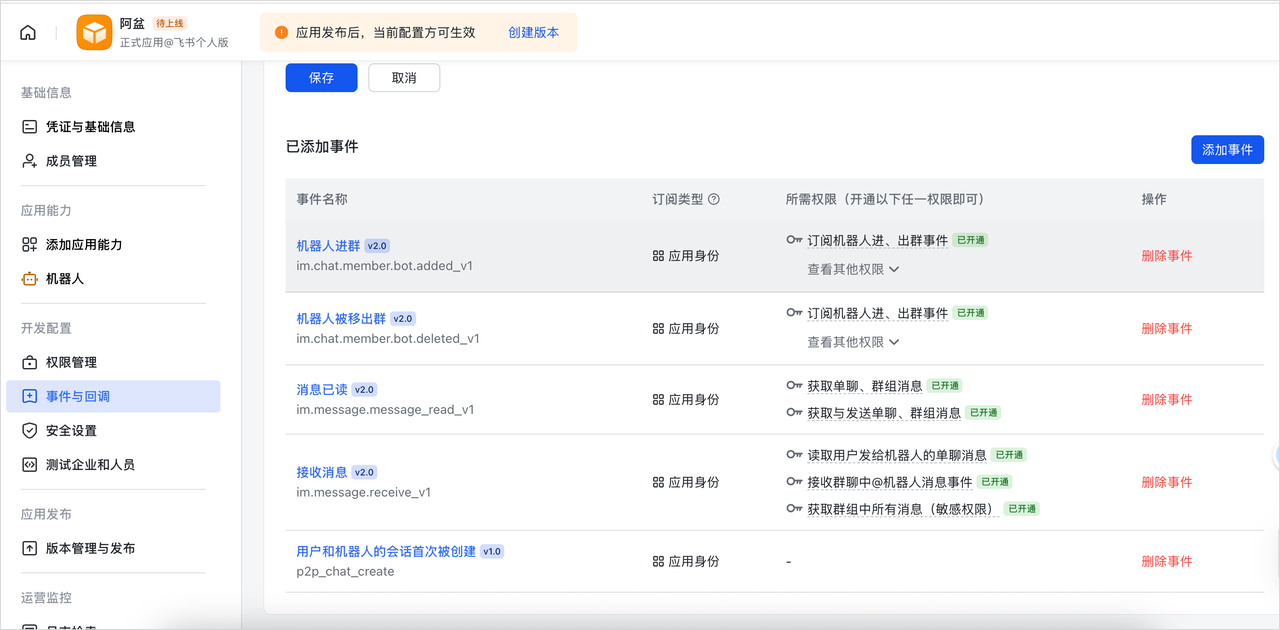Click 应用身份 icon in 接收消息 row
1280x630 pixels.
click(x=658, y=482)
